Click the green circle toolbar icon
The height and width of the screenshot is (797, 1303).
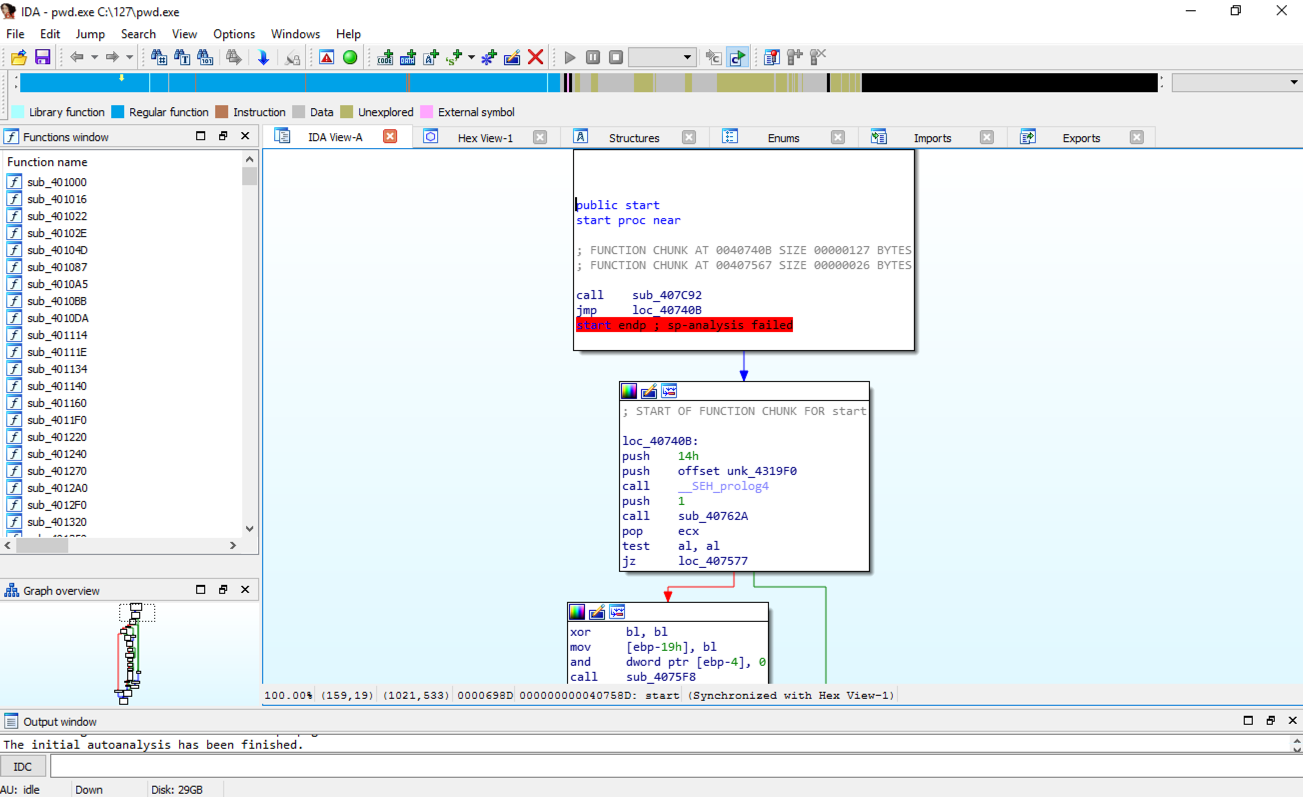coord(350,58)
